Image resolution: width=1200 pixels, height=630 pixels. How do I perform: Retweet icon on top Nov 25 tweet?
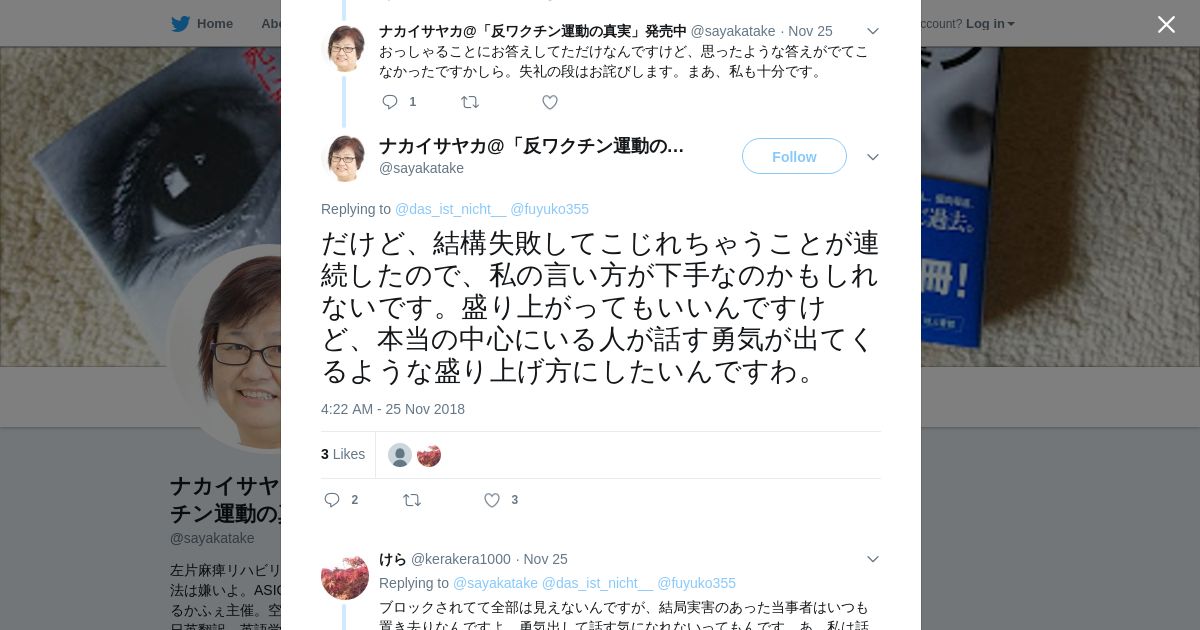coord(470,102)
